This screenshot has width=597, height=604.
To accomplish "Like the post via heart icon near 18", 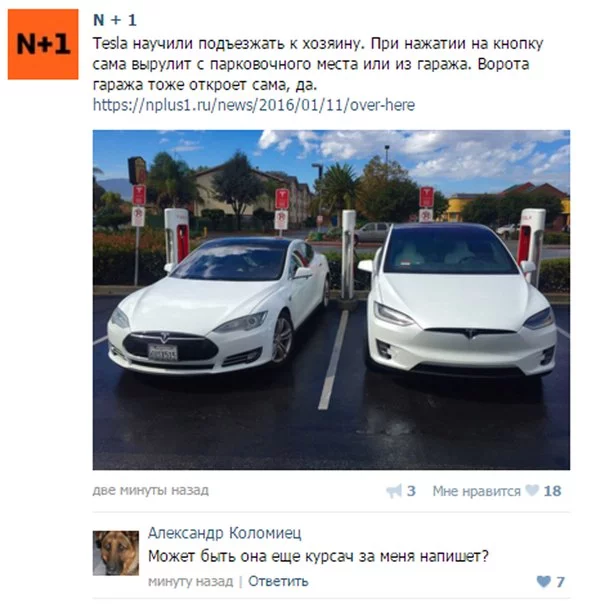I will coord(532,490).
